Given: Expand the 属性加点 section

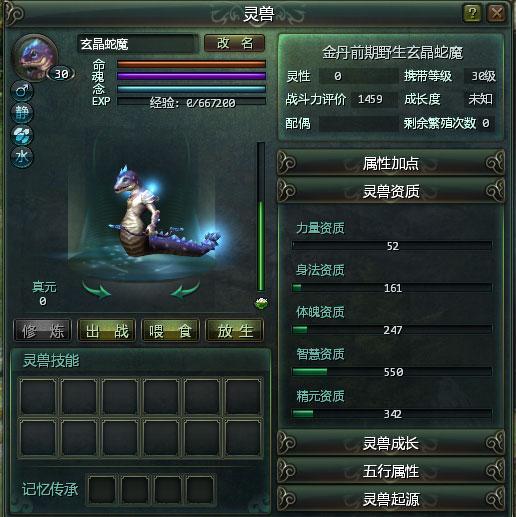Looking at the screenshot, I should pyautogui.click(x=391, y=163).
